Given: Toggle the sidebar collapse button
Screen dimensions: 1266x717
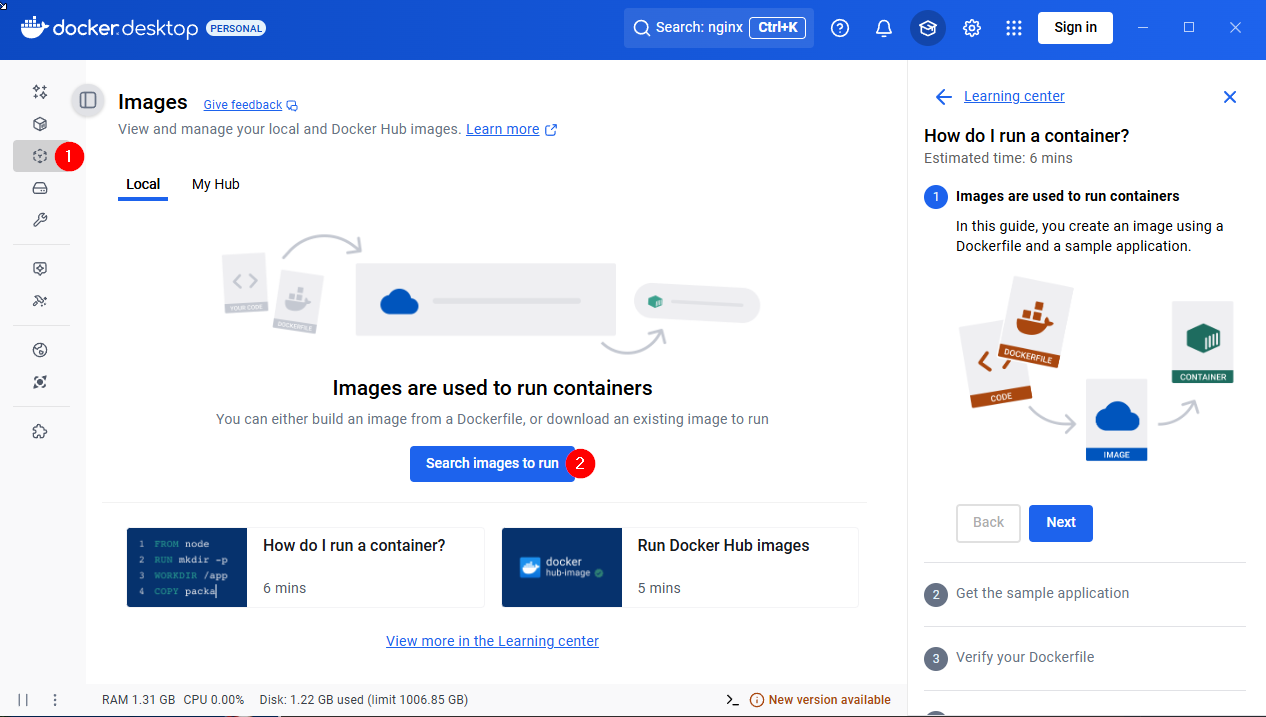Looking at the screenshot, I should tap(88, 100).
